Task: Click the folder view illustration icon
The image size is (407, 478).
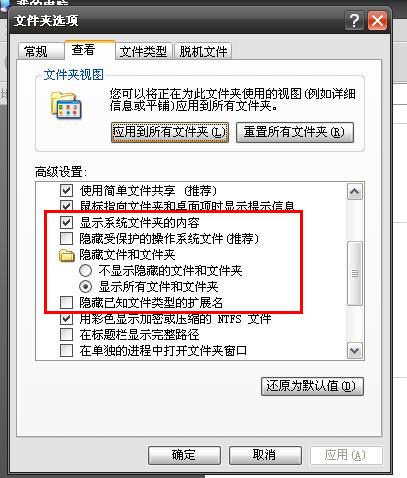Action: (x=66, y=106)
